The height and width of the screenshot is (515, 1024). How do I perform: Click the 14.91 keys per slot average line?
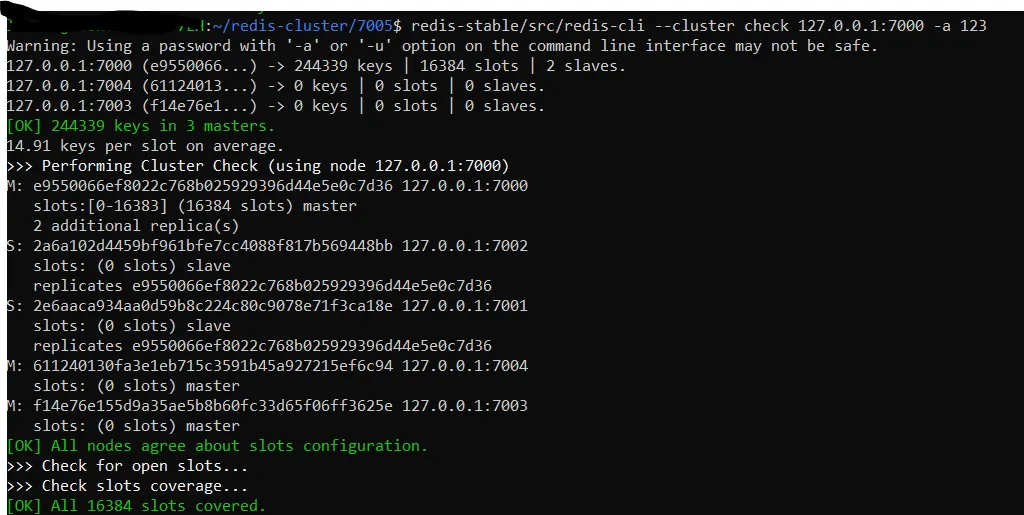[145, 146]
